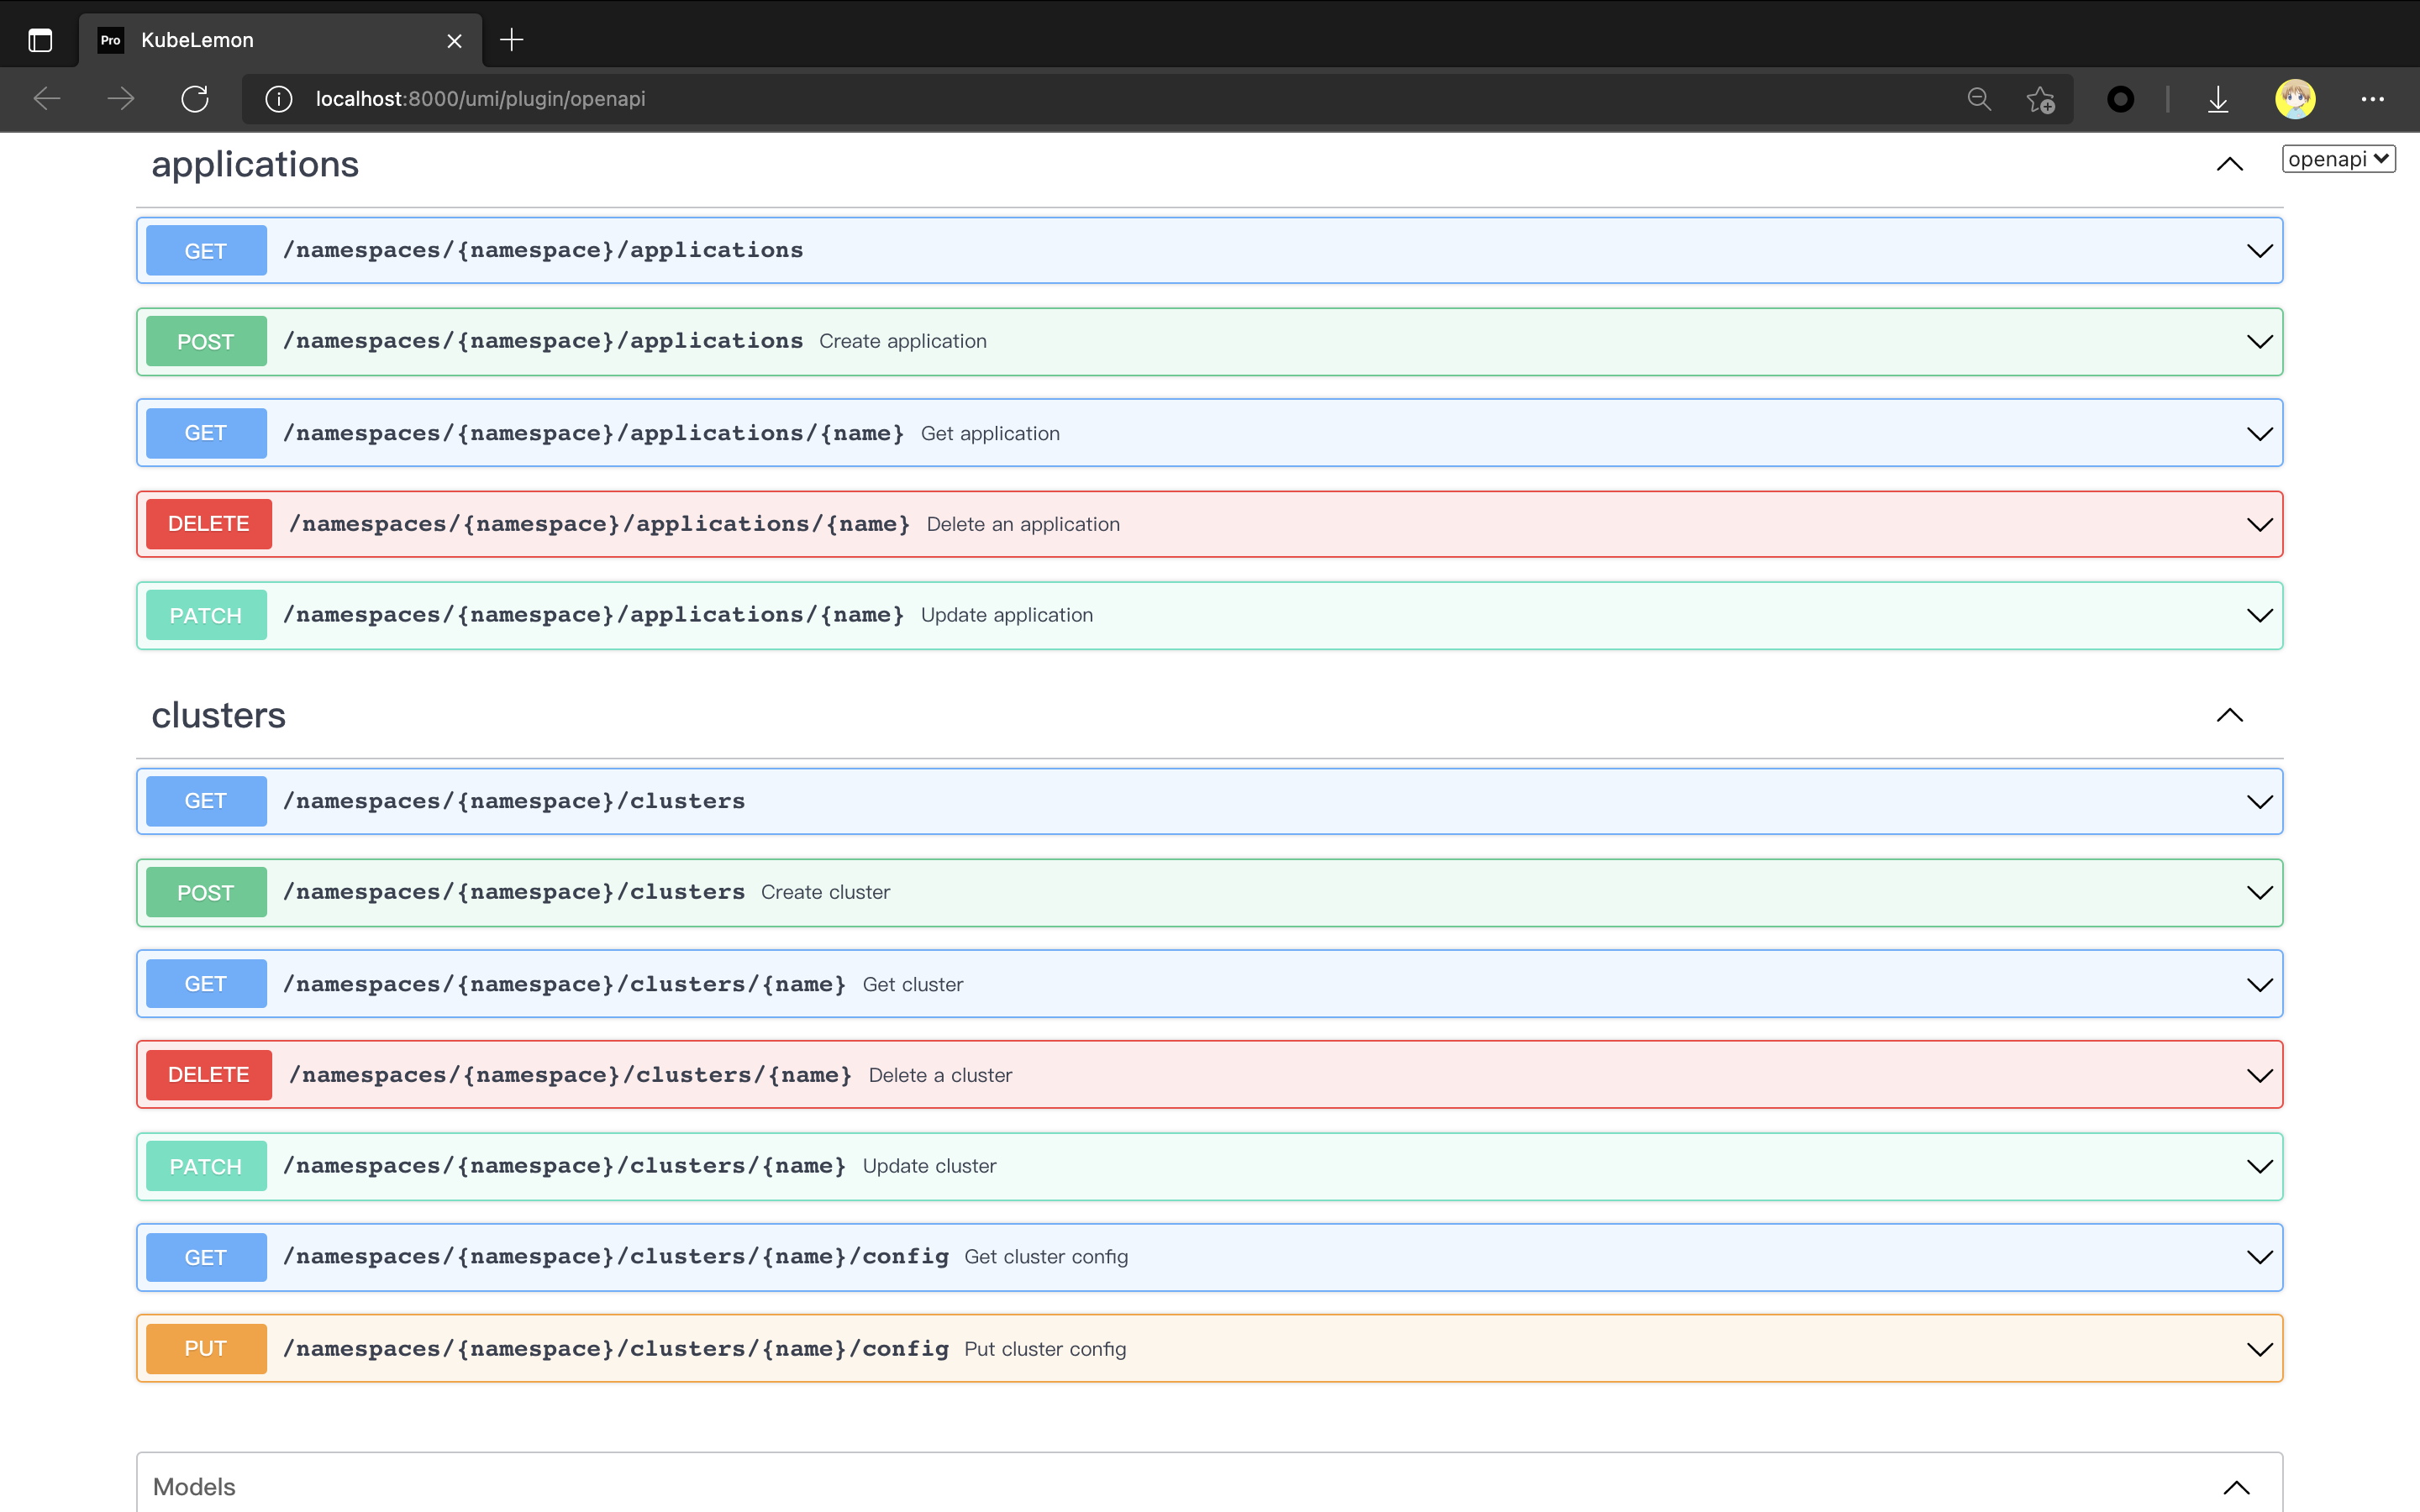Collapse the applications section

click(2229, 165)
